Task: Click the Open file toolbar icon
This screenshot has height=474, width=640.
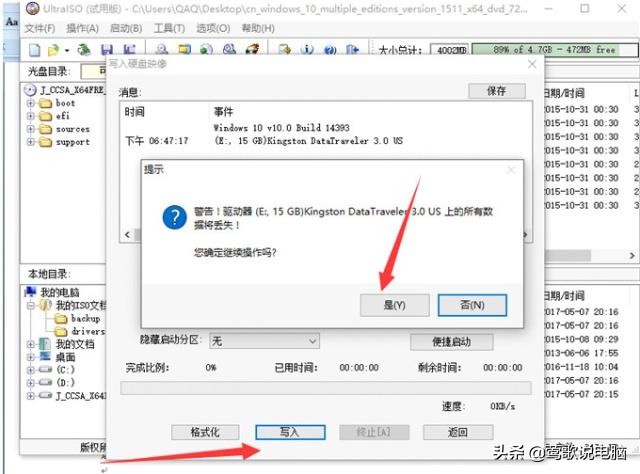Action: pyautogui.click(x=53, y=50)
